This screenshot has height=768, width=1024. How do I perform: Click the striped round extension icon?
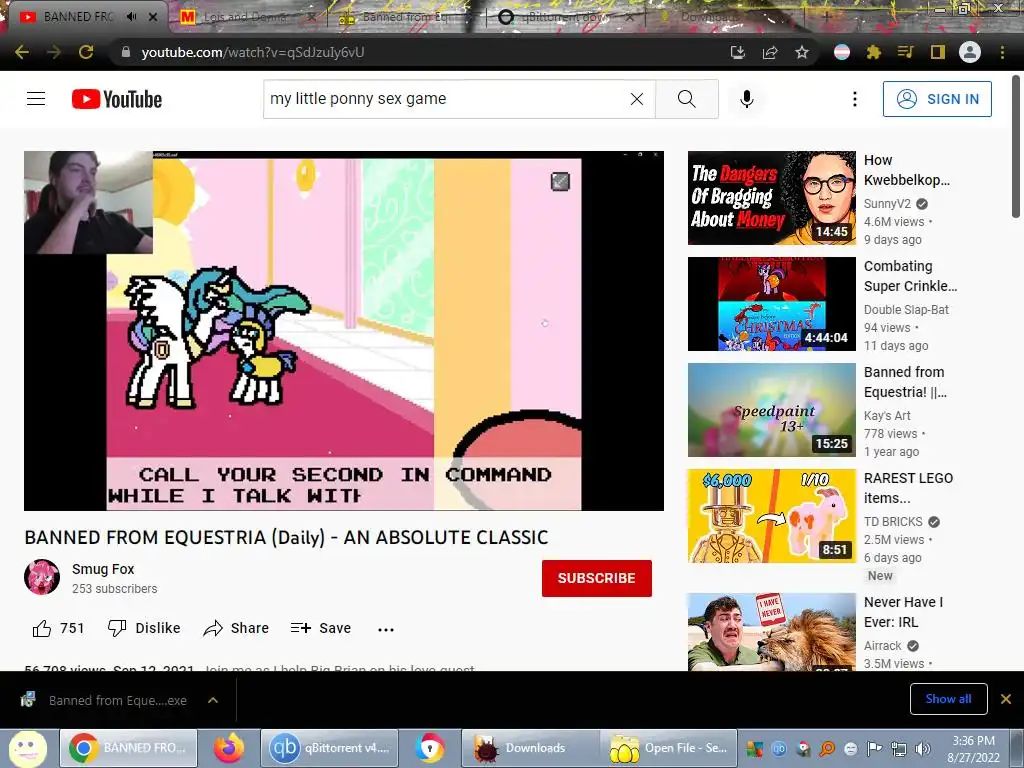pos(842,52)
